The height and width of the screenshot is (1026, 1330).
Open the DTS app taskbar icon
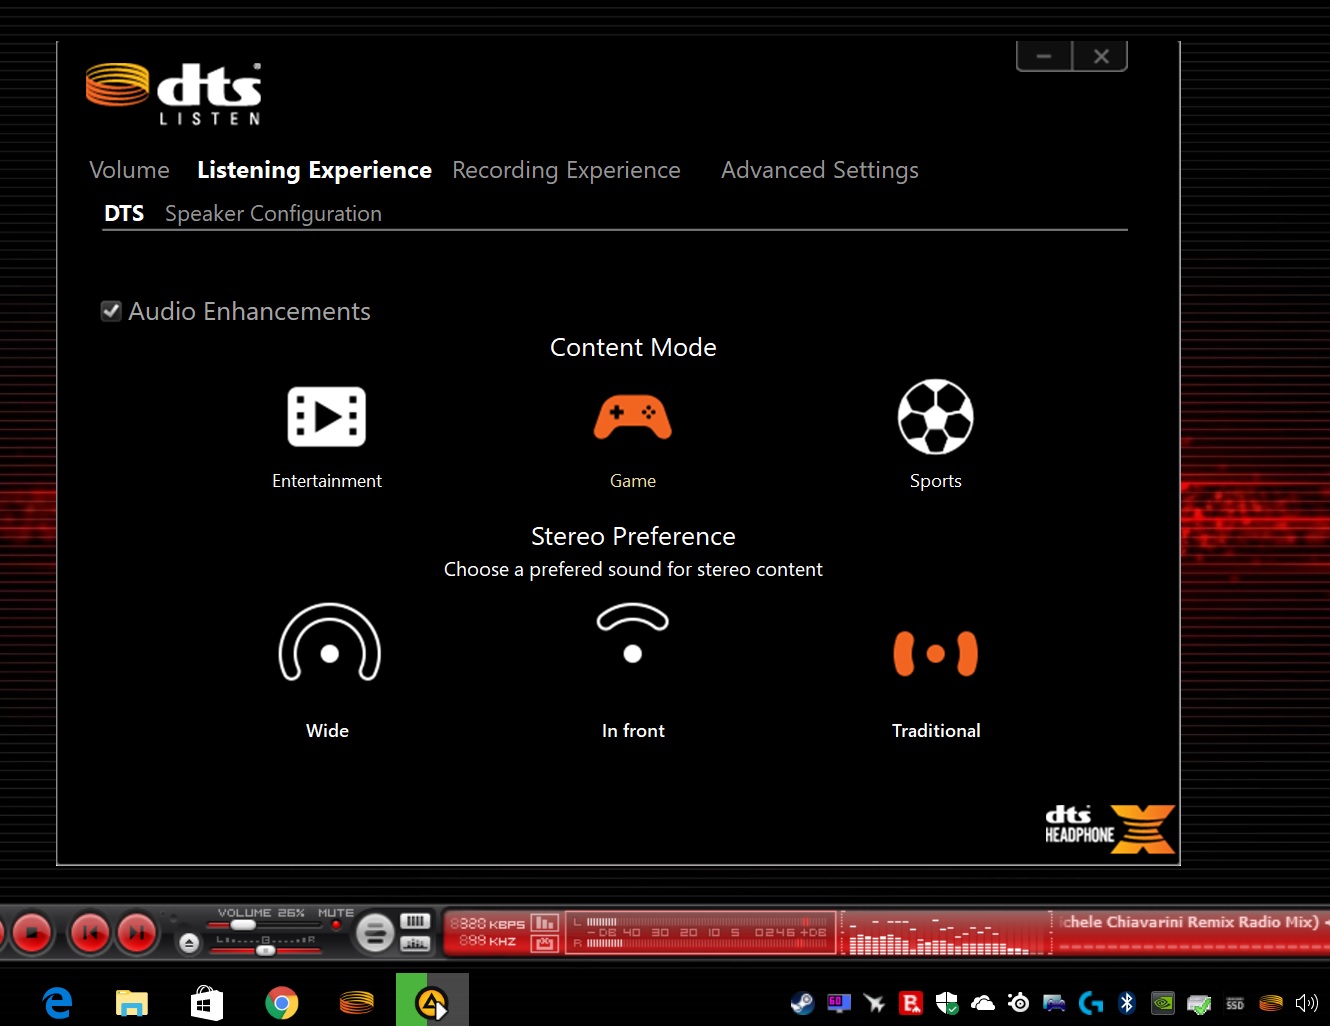pos(357,1002)
